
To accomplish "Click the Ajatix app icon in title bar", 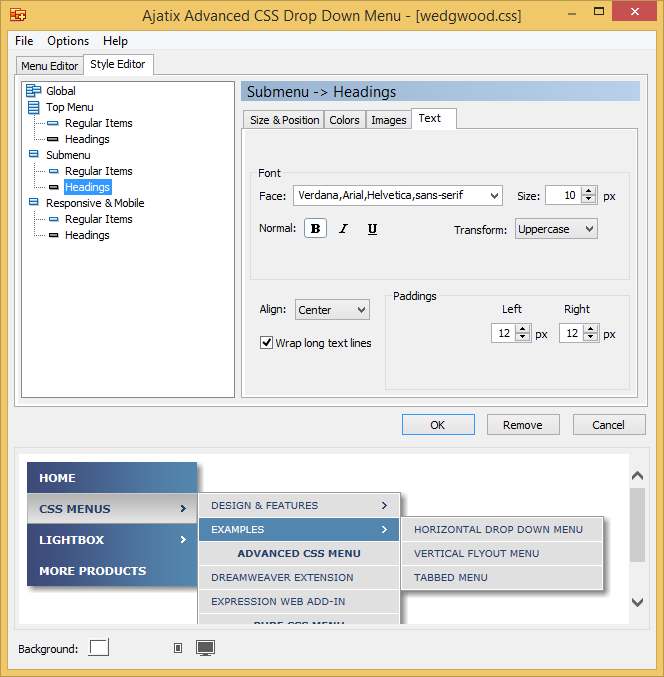I will click(x=18, y=15).
